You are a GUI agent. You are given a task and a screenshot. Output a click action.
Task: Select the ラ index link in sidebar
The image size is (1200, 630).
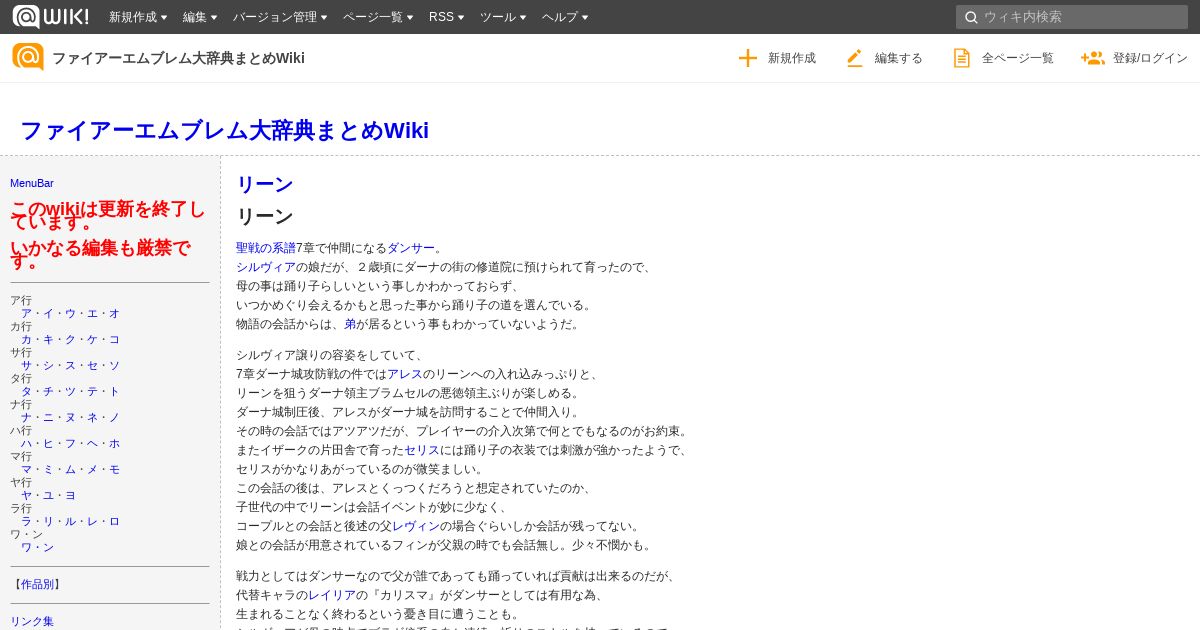click(26, 521)
